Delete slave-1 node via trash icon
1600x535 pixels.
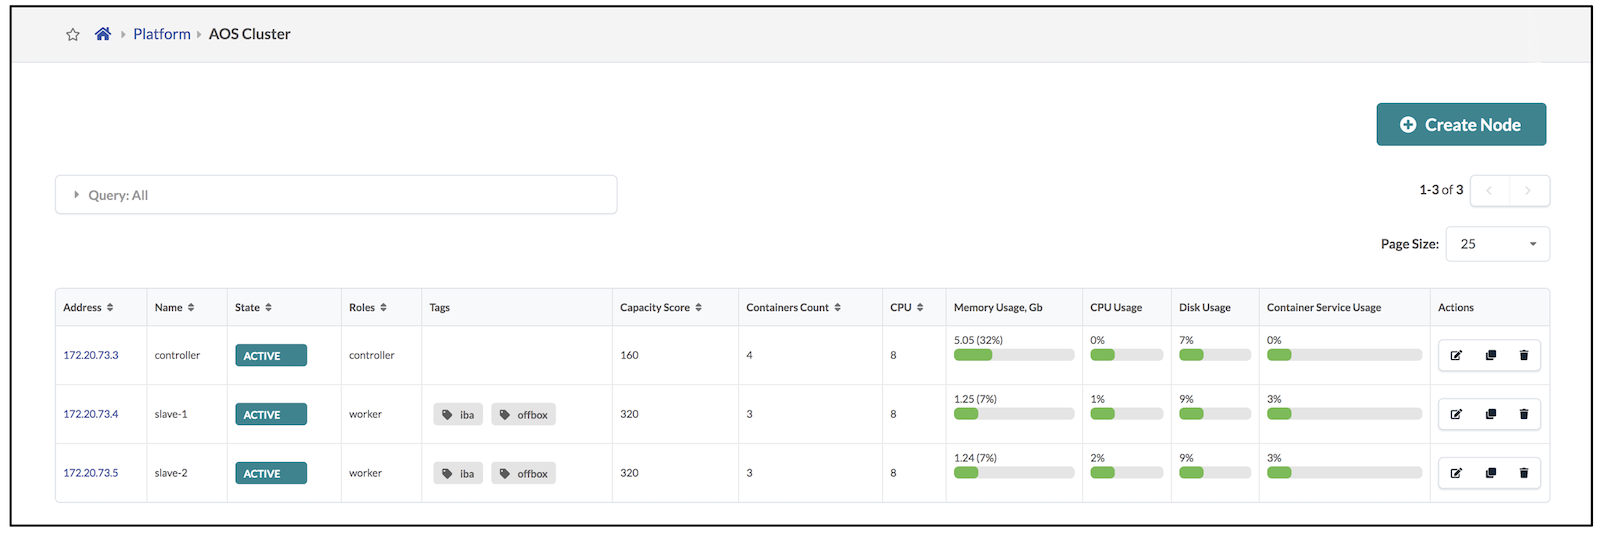(x=1524, y=414)
